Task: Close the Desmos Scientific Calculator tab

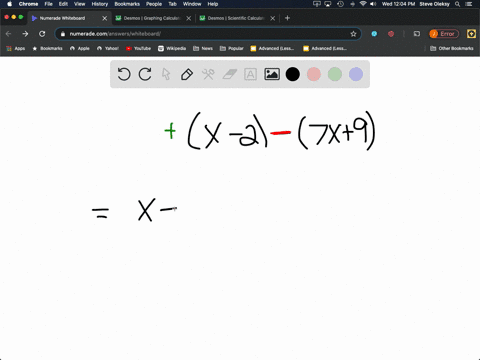Action: click(273, 18)
